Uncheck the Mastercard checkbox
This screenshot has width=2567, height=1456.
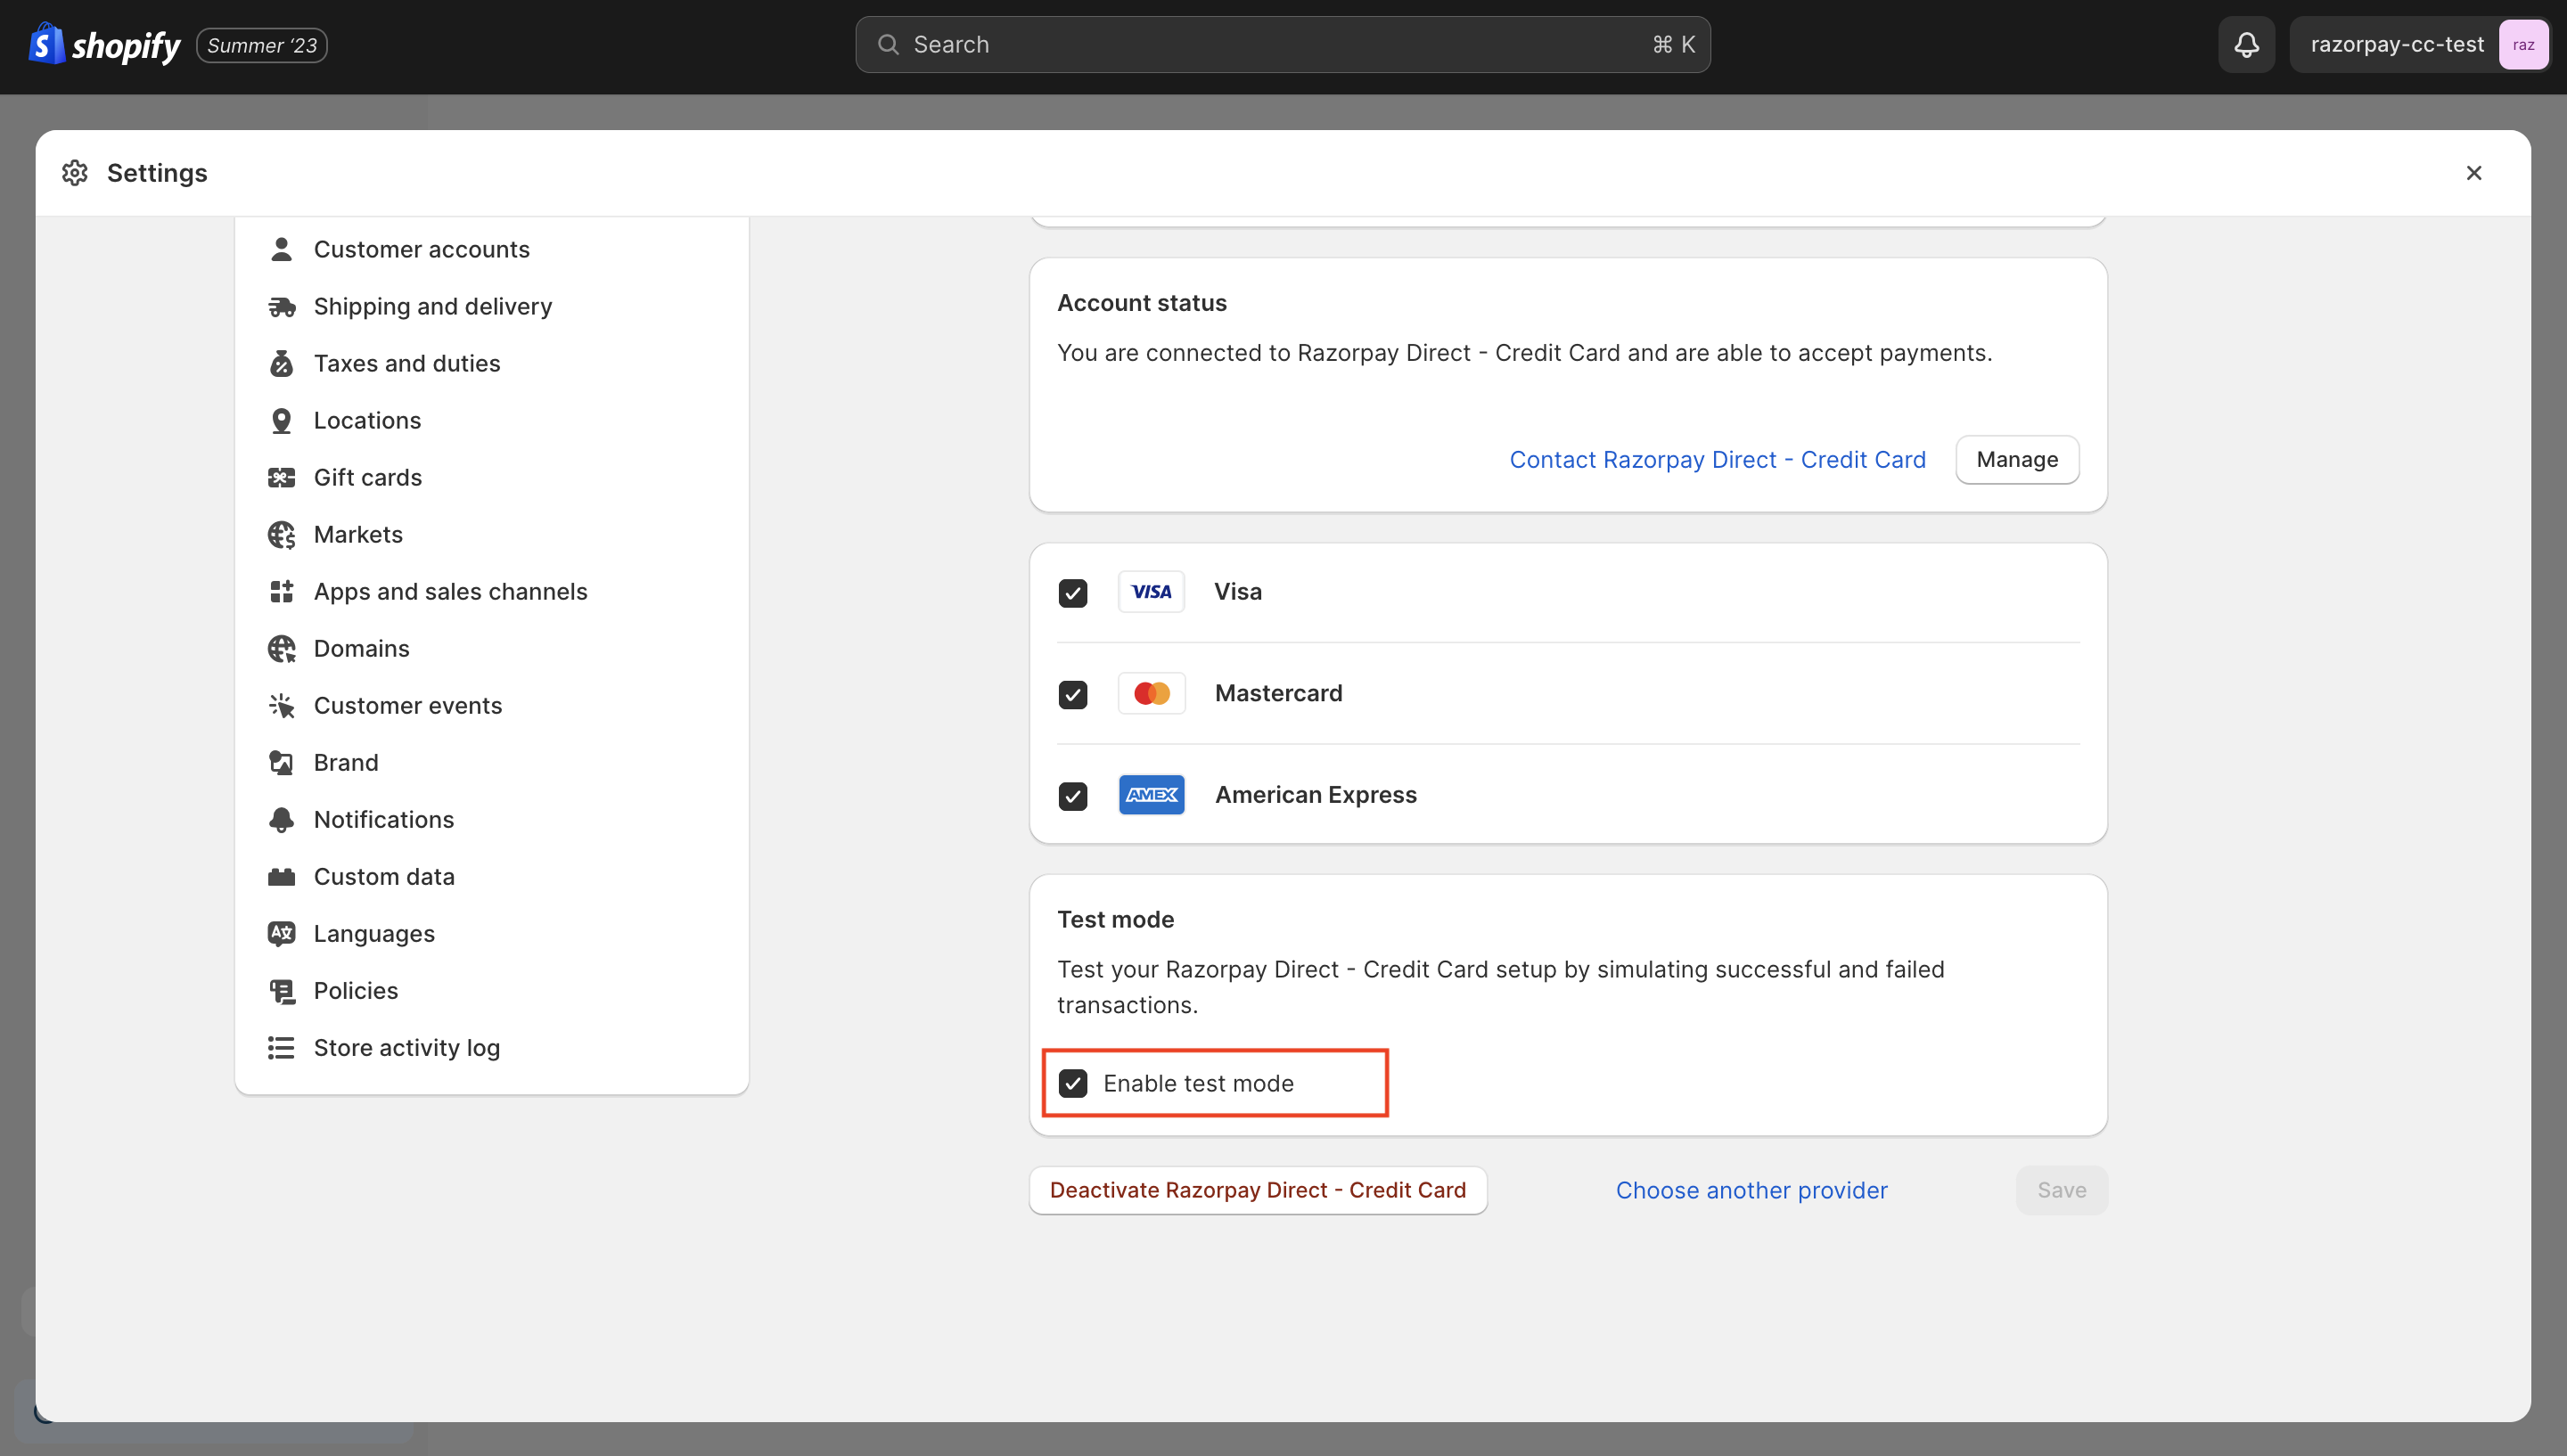pyautogui.click(x=1072, y=694)
